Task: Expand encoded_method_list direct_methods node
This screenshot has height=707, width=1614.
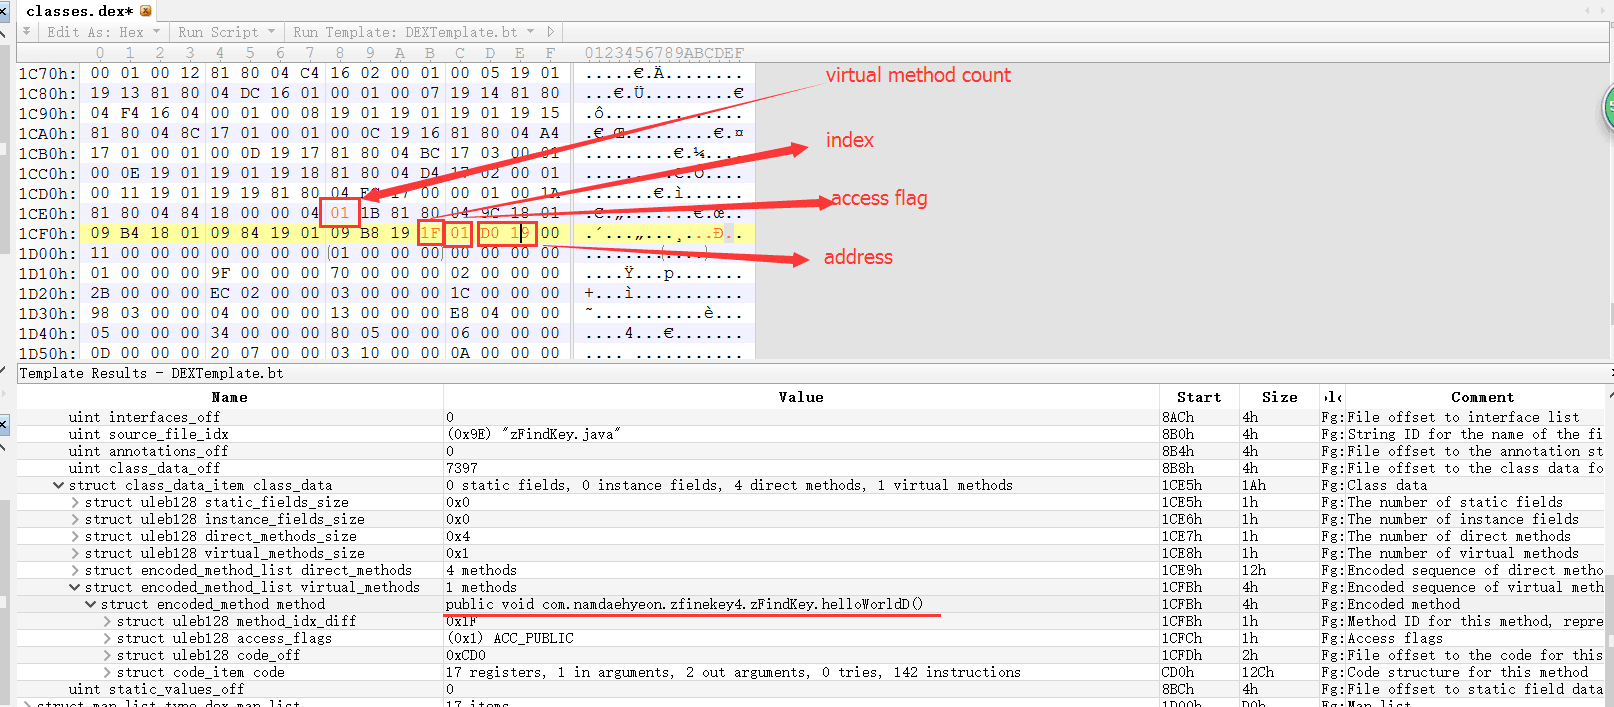Action: pos(75,570)
